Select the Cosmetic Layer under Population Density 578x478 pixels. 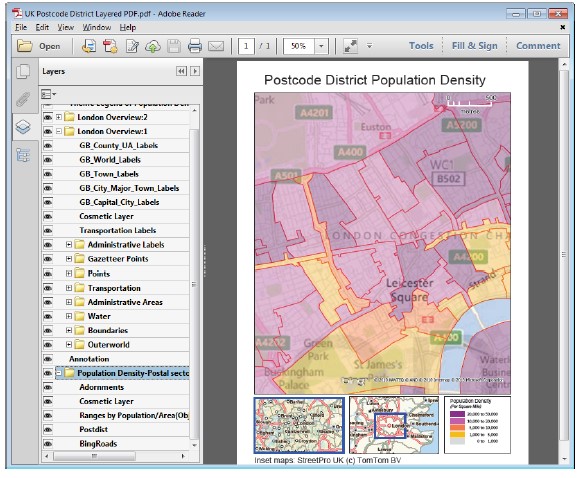(x=106, y=401)
